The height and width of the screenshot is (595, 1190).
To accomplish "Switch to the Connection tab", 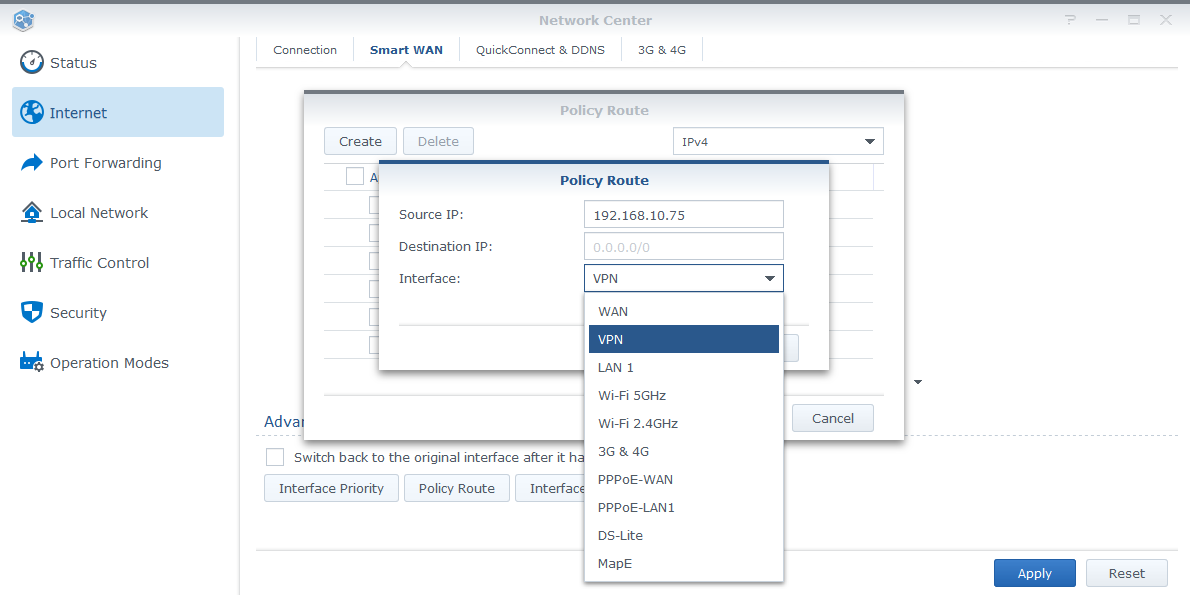I will [x=304, y=49].
